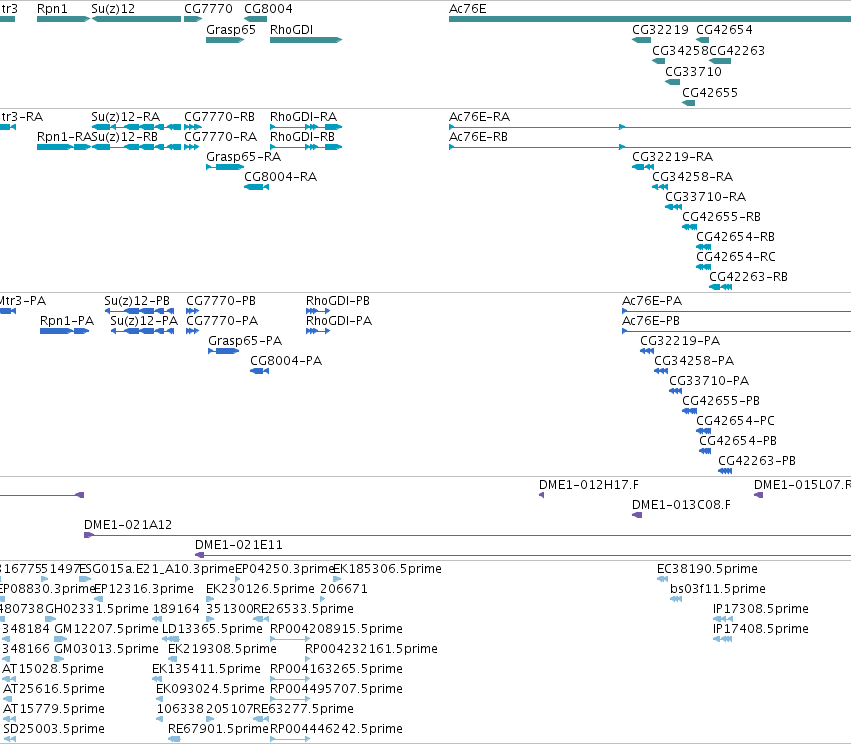Click transcript CG42263-RB

point(748,277)
